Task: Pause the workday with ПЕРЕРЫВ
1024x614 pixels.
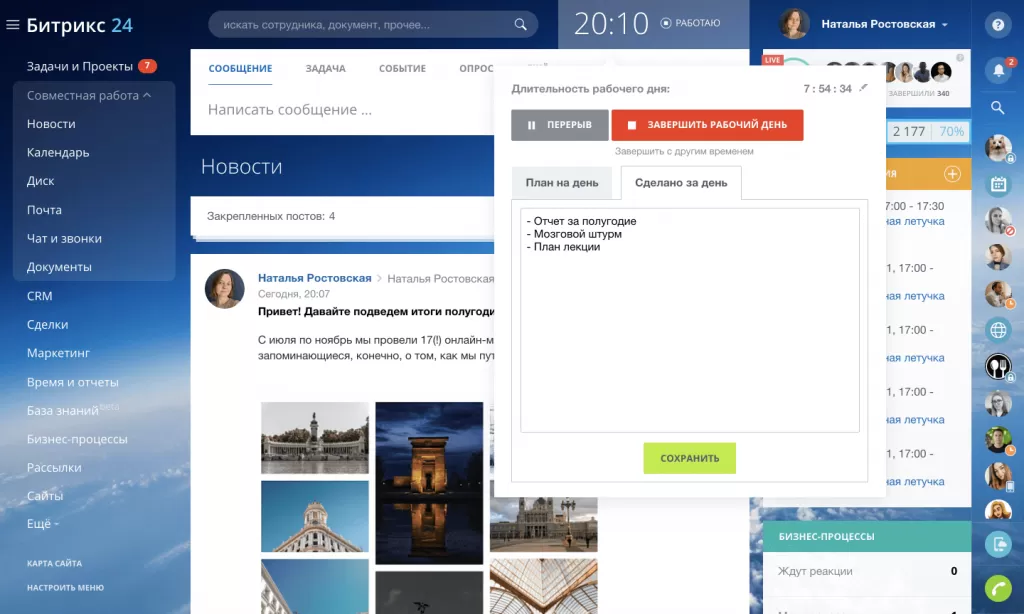Action: pyautogui.click(x=559, y=125)
